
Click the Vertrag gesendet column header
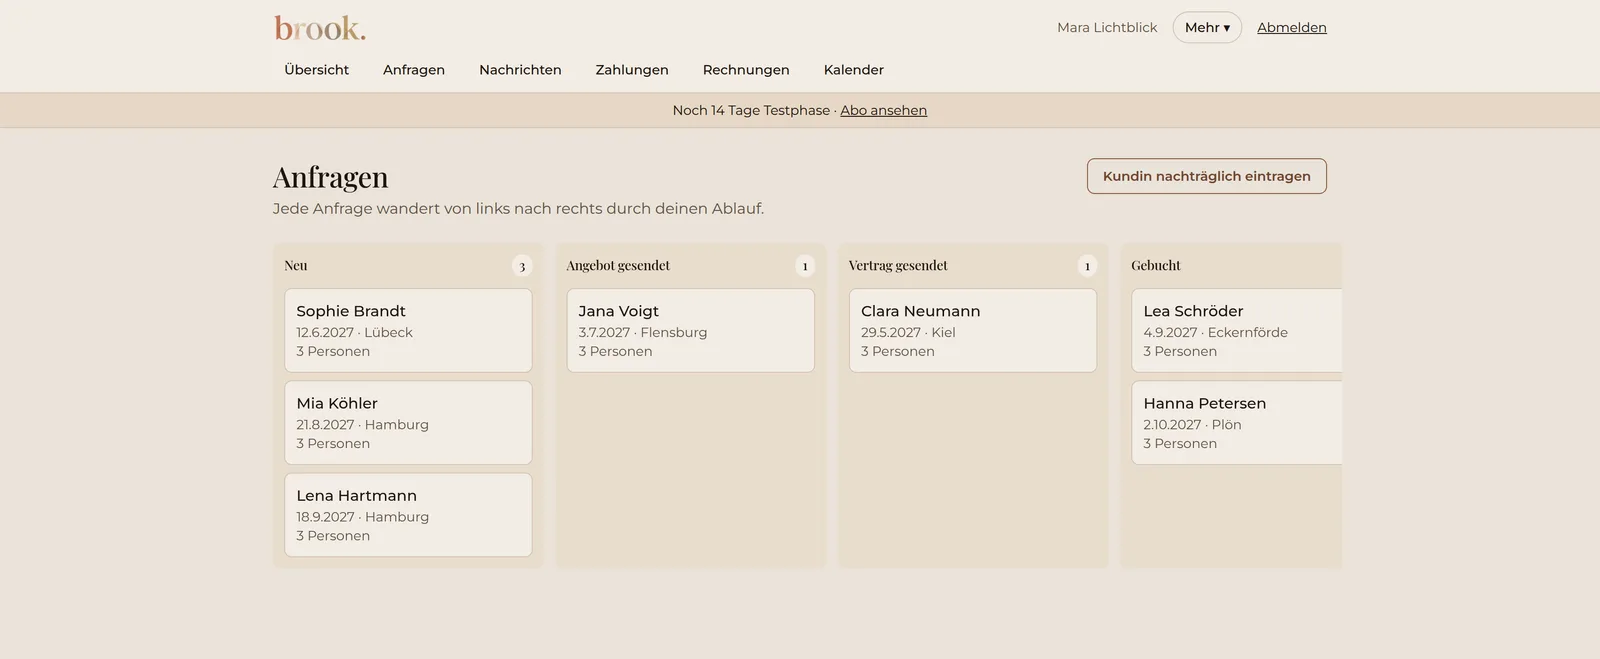click(x=898, y=266)
